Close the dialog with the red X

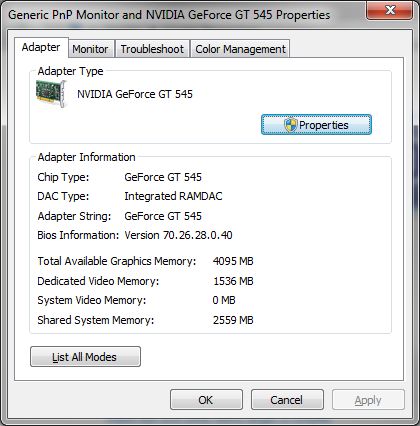coord(390,10)
